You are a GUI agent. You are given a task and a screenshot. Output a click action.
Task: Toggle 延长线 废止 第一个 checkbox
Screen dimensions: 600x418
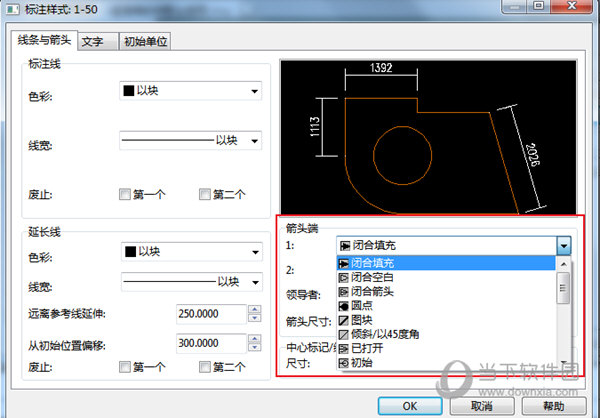point(125,367)
